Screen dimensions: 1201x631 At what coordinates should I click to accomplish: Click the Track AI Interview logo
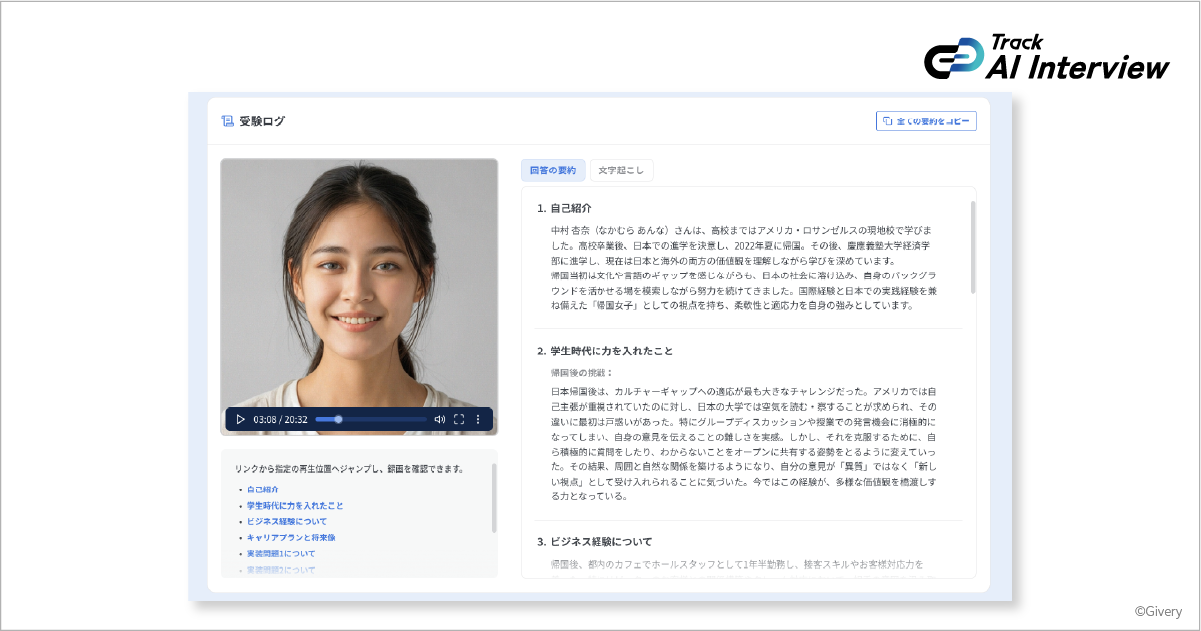tap(1046, 58)
